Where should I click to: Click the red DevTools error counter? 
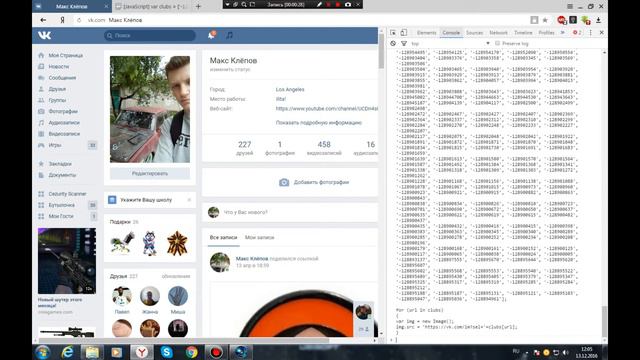(x=577, y=33)
